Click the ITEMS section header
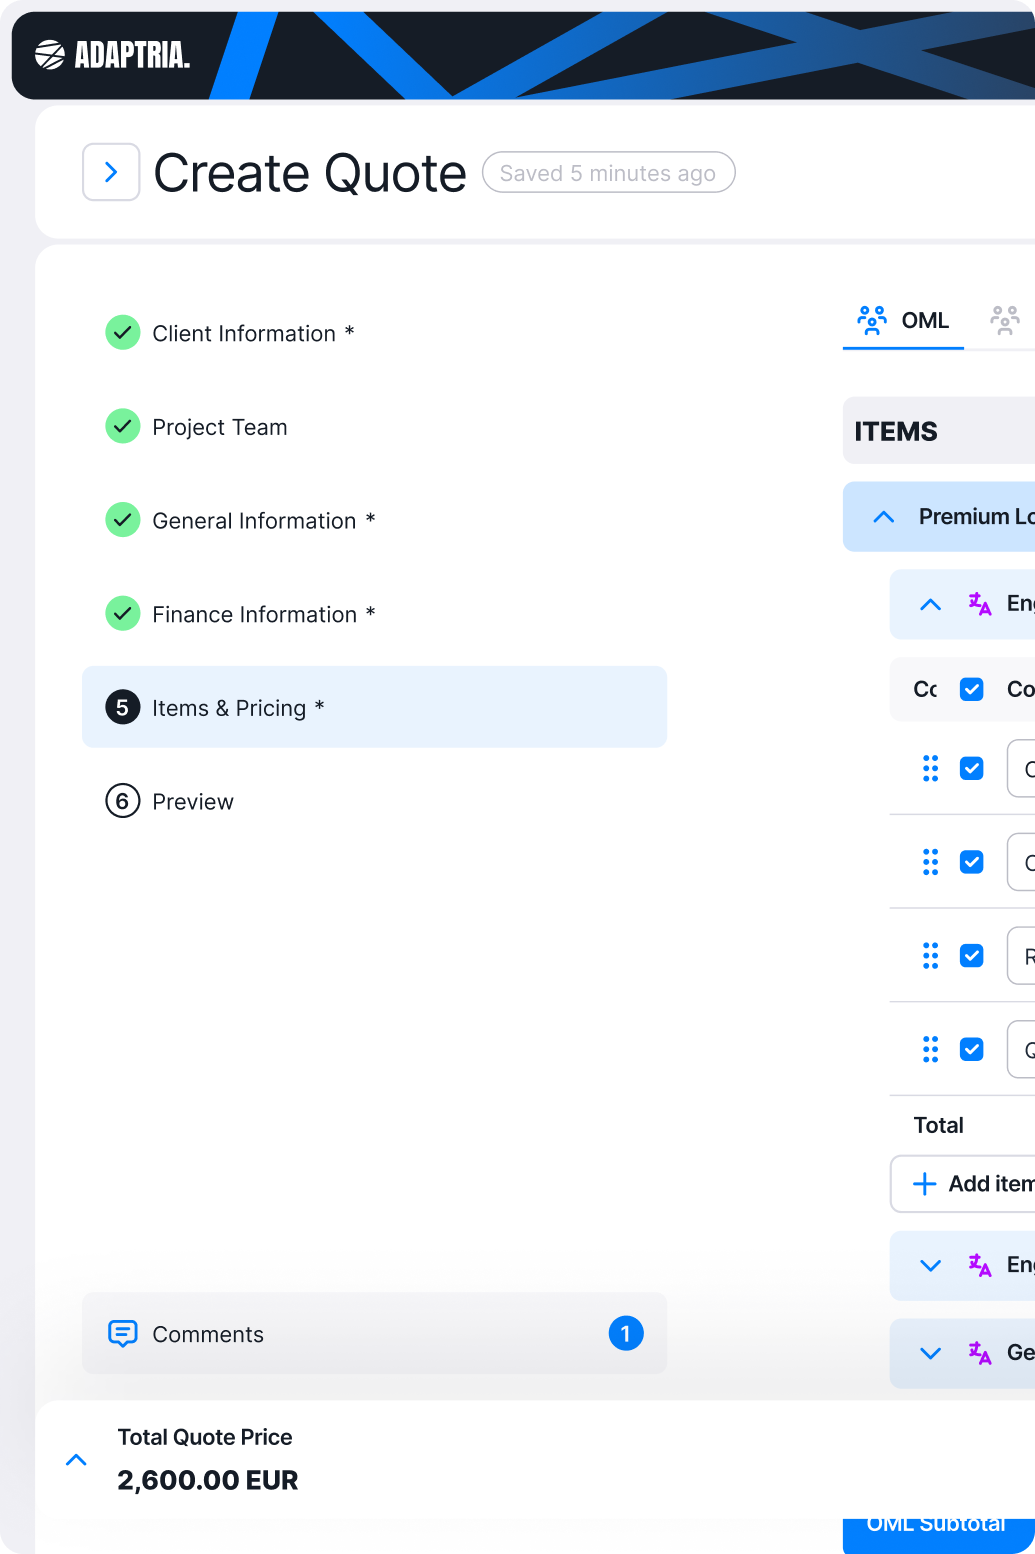This screenshot has height=1554, width=1035. click(x=939, y=431)
